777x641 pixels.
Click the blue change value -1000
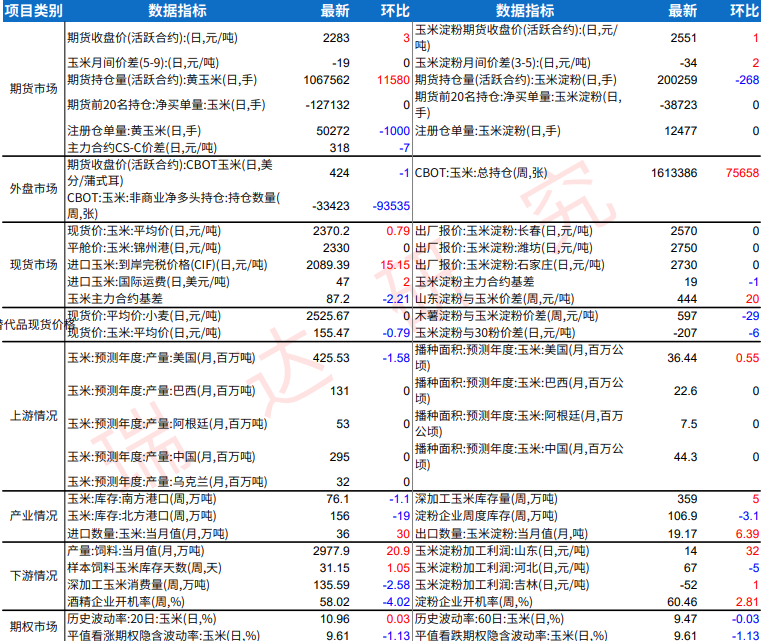[394, 131]
